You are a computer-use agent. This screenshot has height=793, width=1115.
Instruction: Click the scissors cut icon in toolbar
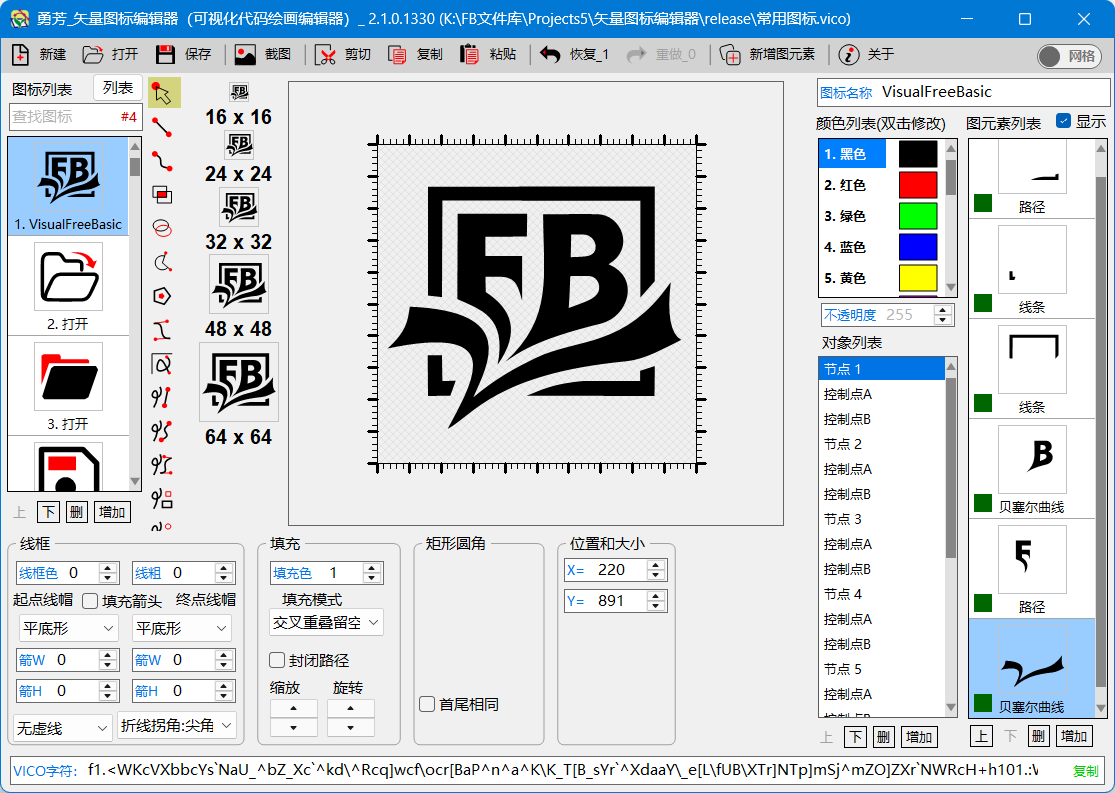pyautogui.click(x=326, y=55)
